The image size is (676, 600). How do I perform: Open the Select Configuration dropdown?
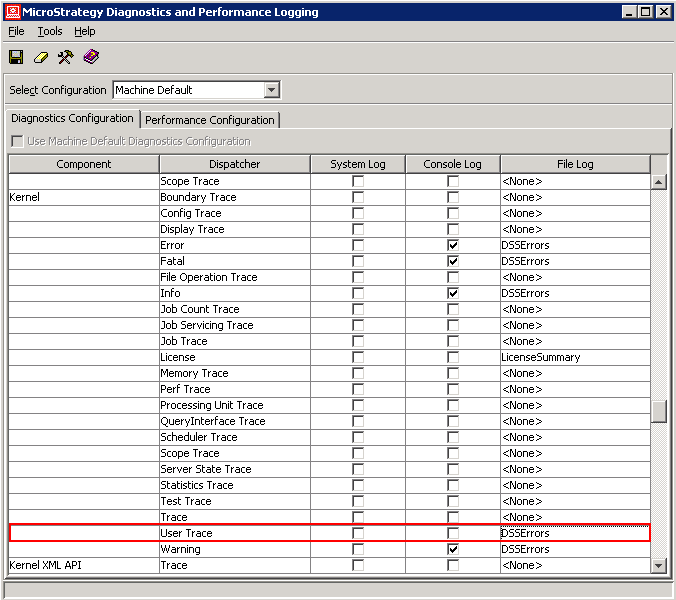click(x=271, y=90)
